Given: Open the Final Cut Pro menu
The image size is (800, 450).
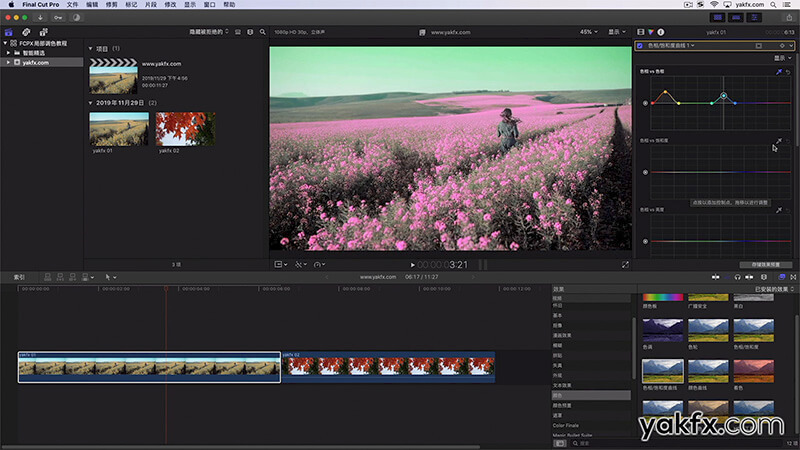Looking at the screenshot, I should click(41, 5).
